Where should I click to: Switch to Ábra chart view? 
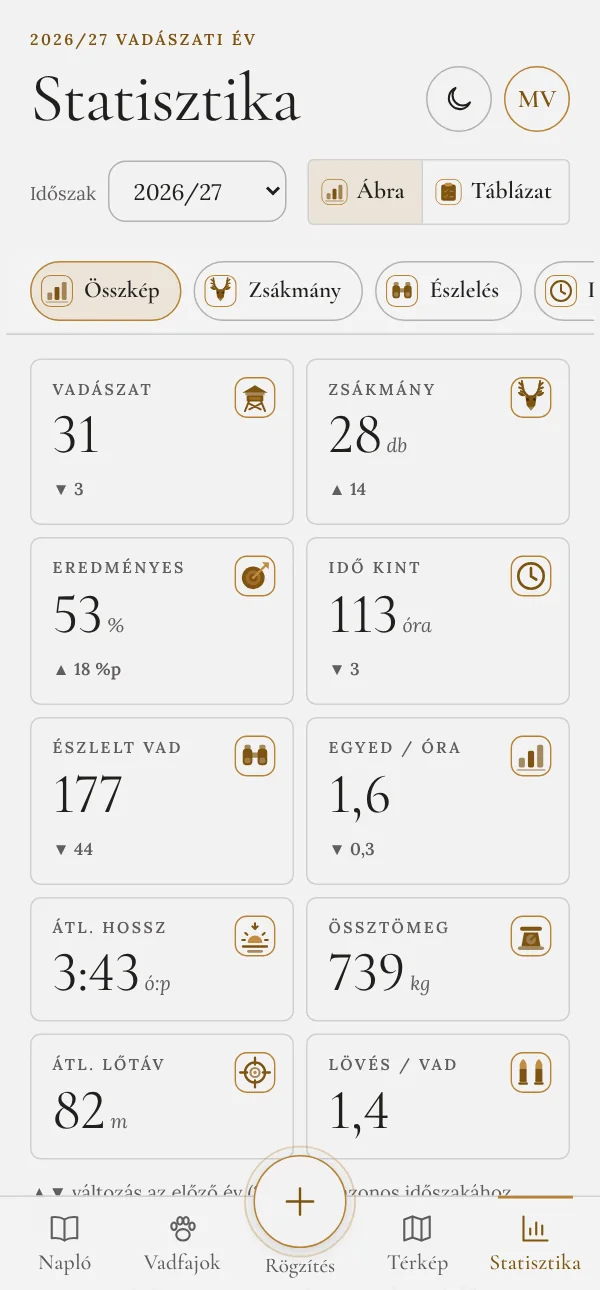pos(365,191)
